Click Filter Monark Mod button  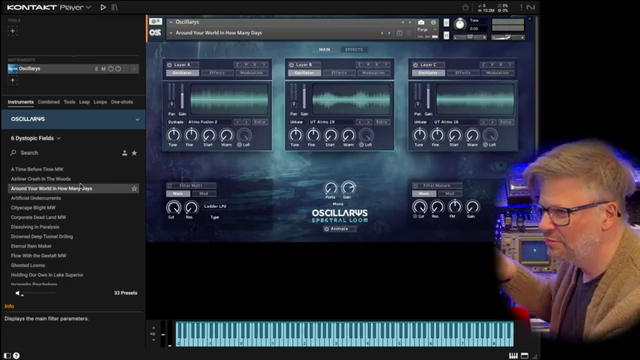click(449, 194)
